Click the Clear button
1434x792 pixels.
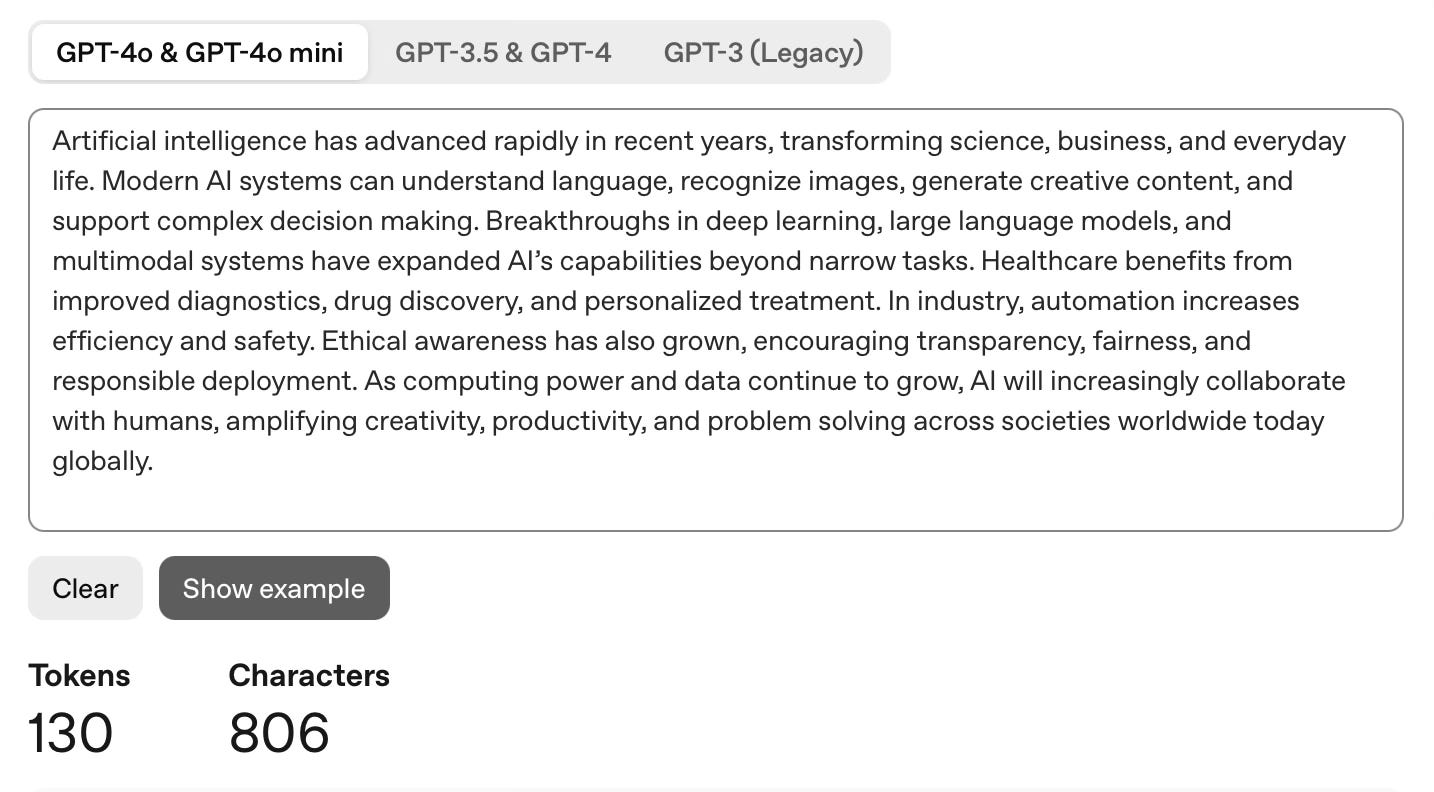85,588
